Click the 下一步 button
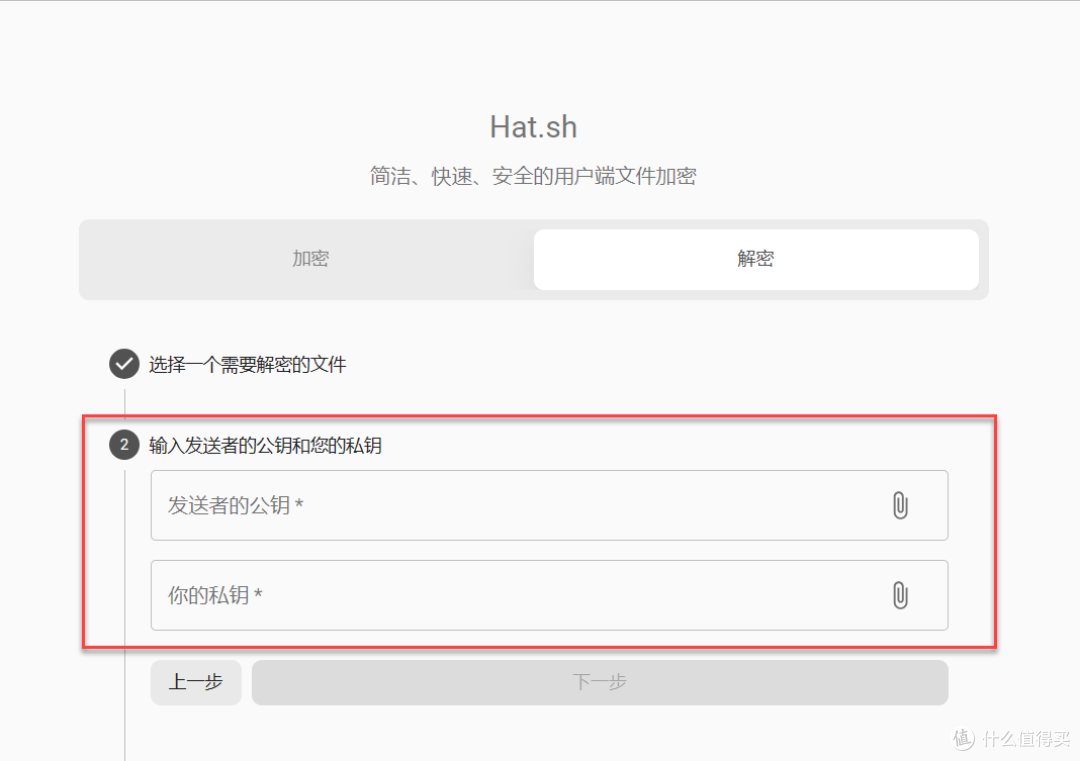 coord(600,682)
